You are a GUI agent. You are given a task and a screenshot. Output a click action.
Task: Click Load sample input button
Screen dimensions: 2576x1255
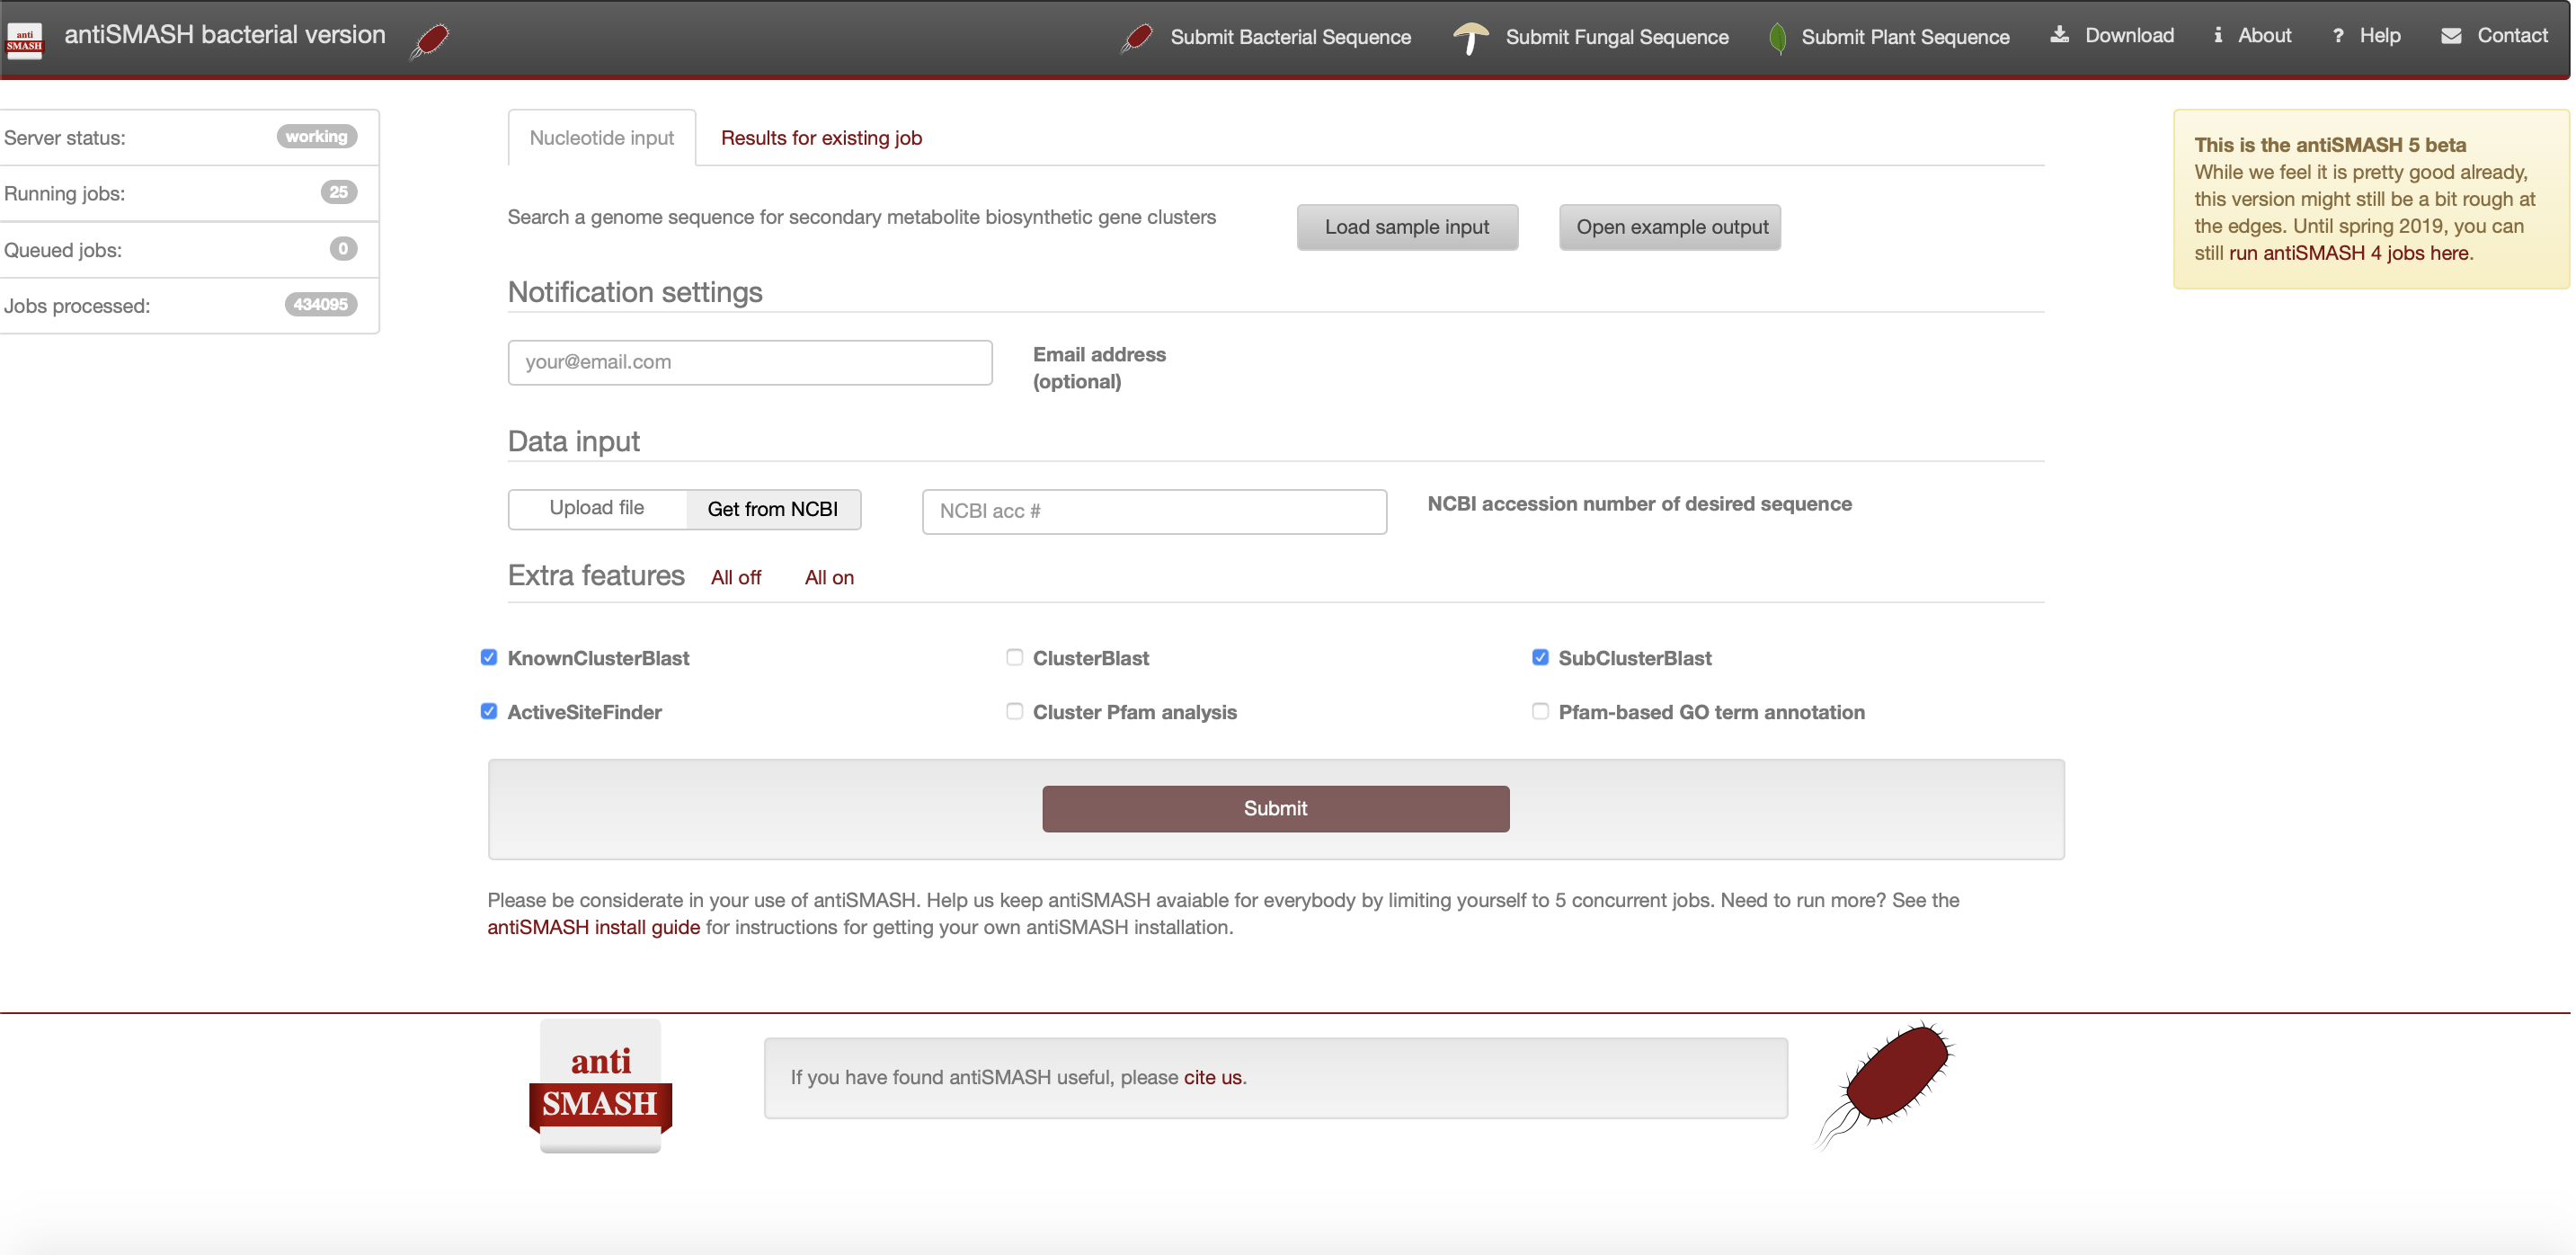coord(1407,227)
